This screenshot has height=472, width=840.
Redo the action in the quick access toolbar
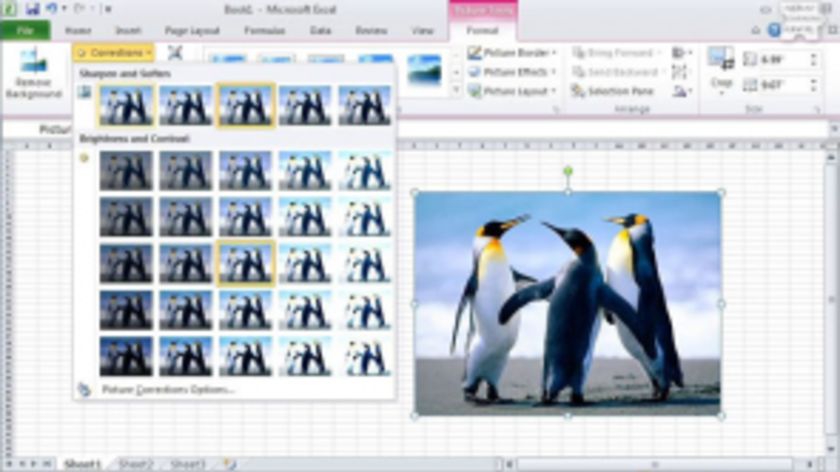click(x=80, y=9)
